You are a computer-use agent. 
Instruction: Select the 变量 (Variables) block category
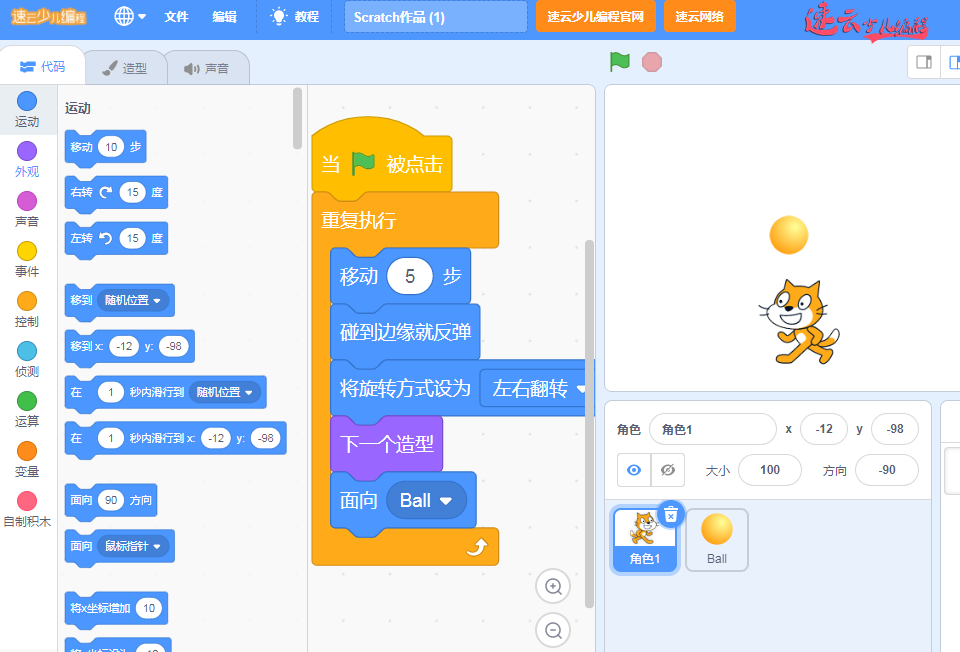point(25,455)
